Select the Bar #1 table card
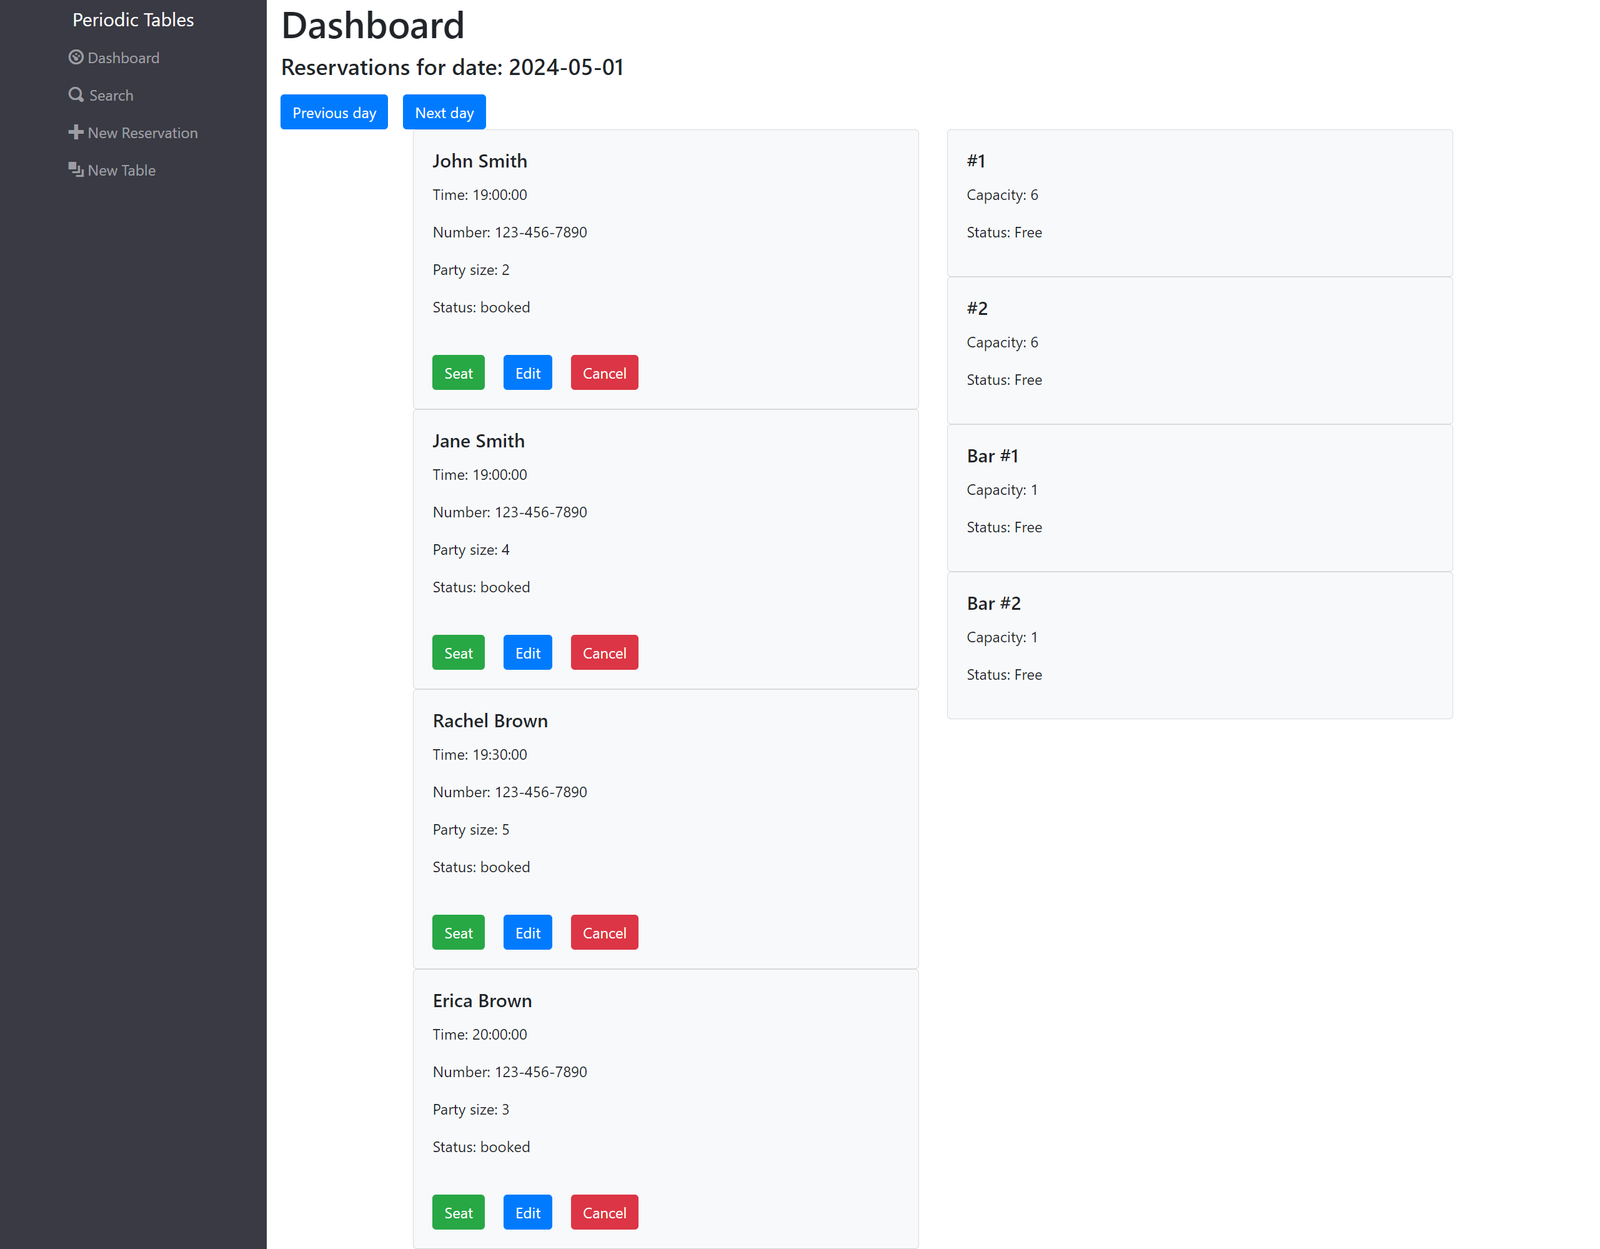 tap(1199, 498)
